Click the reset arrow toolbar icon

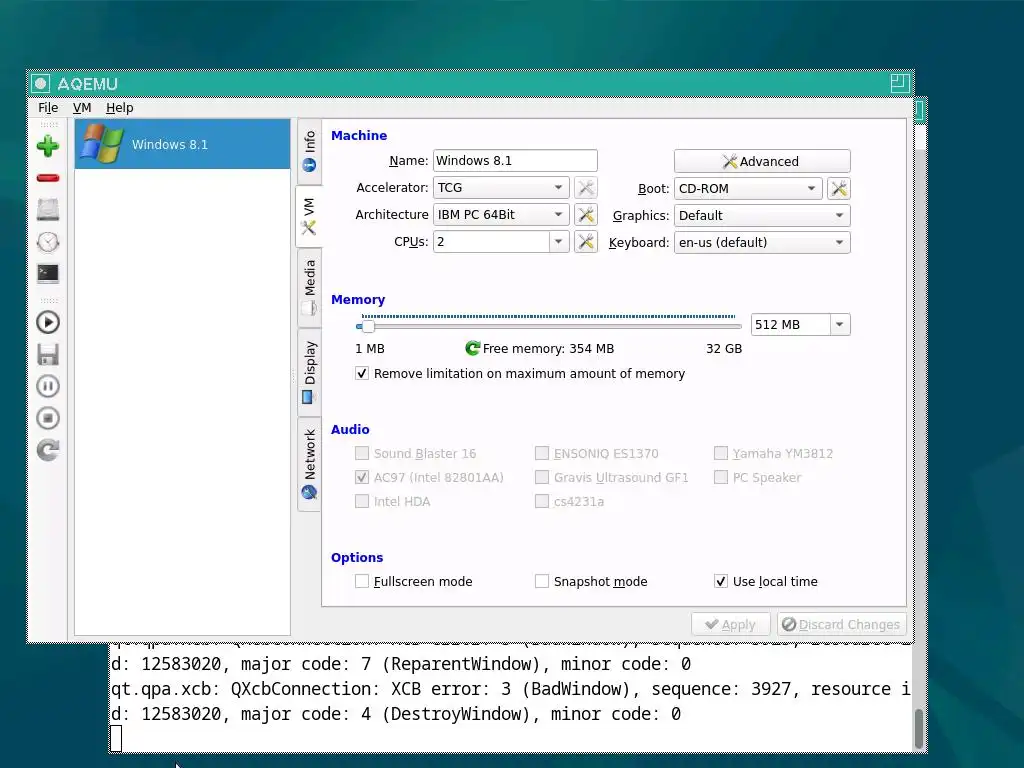[x=48, y=450]
